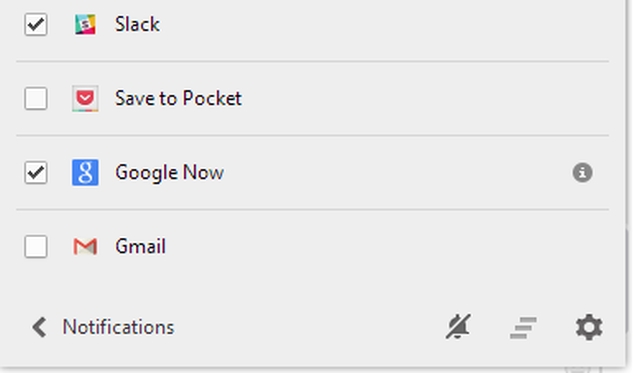This screenshot has height=373, width=635.
Task: Click the blue Google Now icon
Action: pyautogui.click(x=85, y=173)
